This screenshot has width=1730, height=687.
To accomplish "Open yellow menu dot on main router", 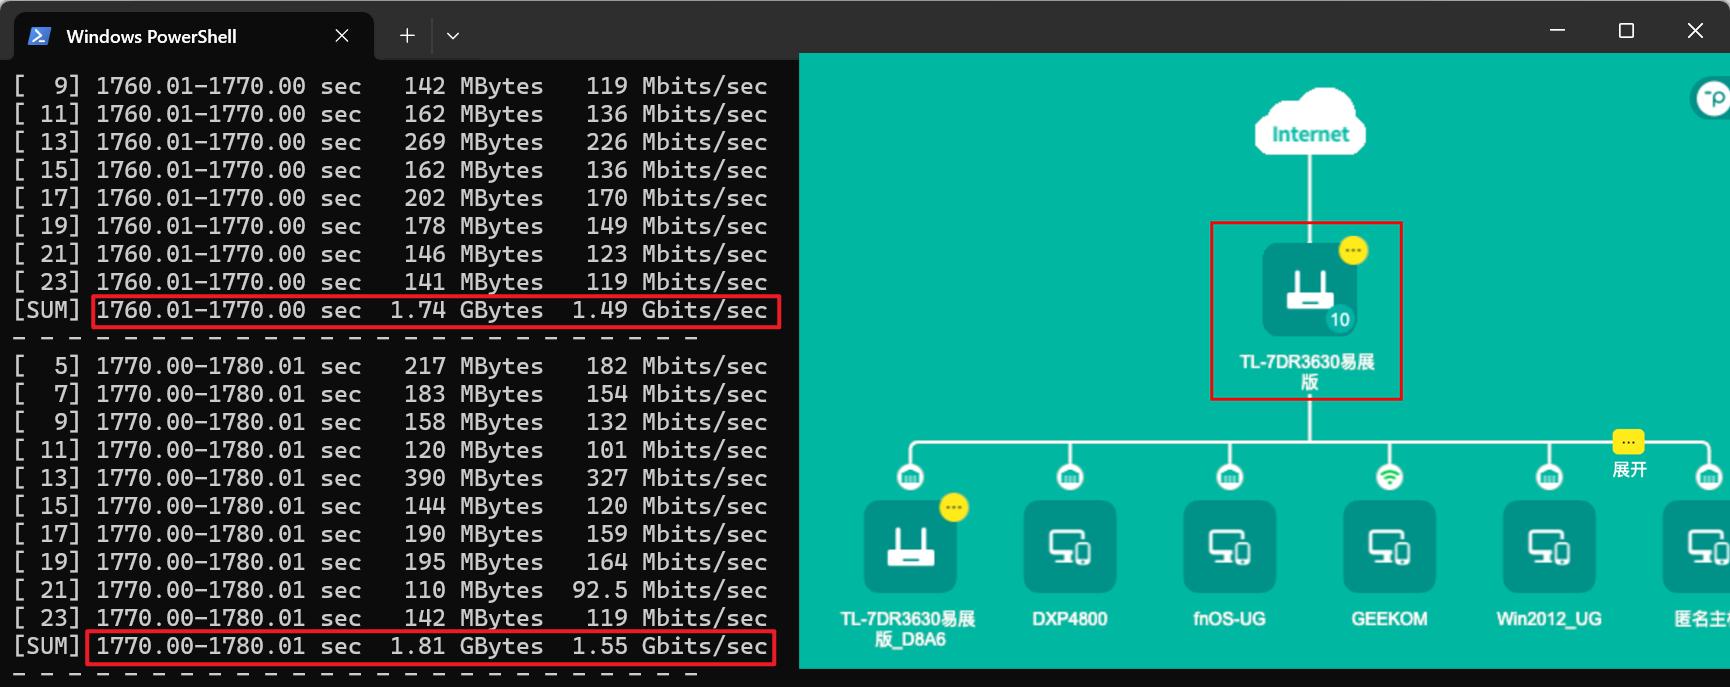I will [x=1353, y=250].
